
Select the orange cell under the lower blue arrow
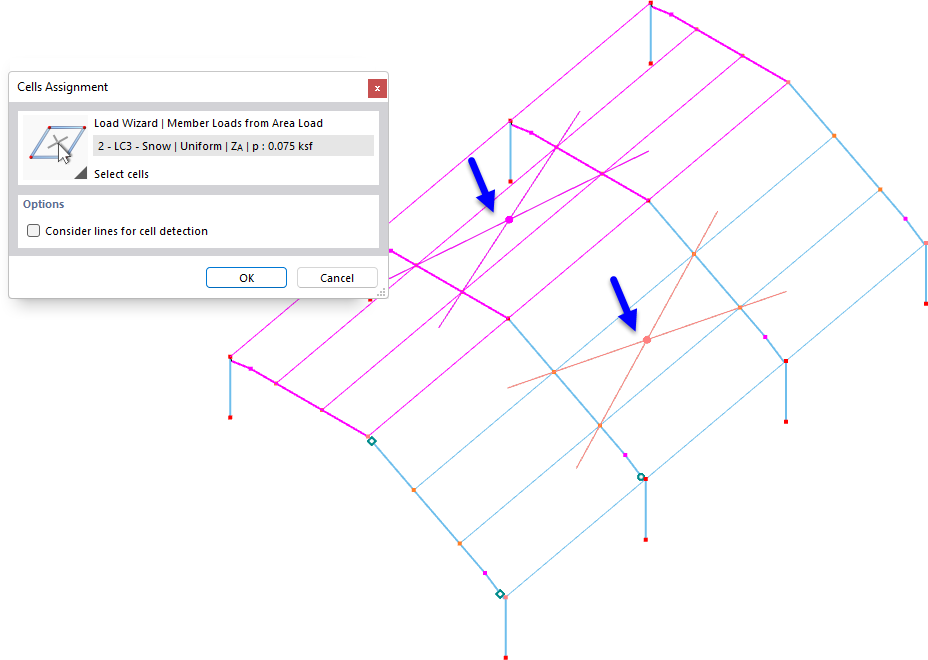(648, 340)
